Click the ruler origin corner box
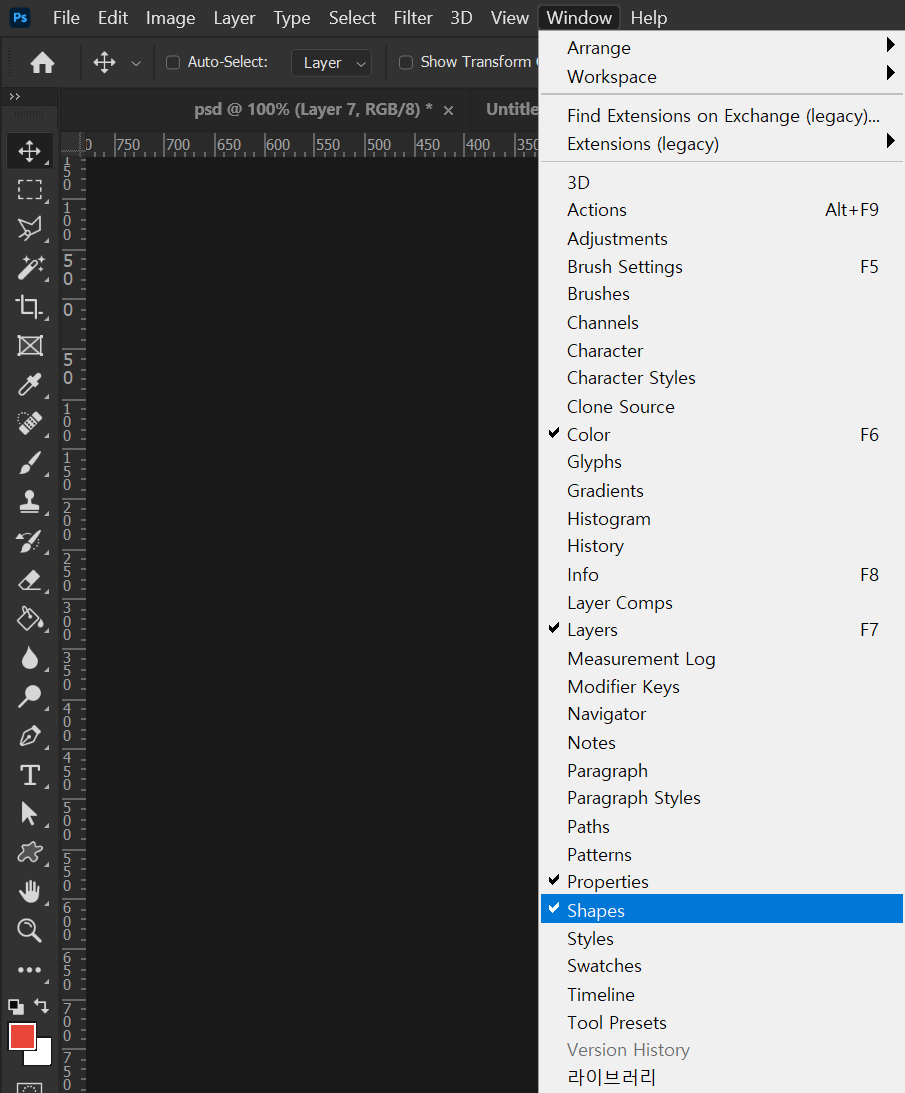 (72, 144)
